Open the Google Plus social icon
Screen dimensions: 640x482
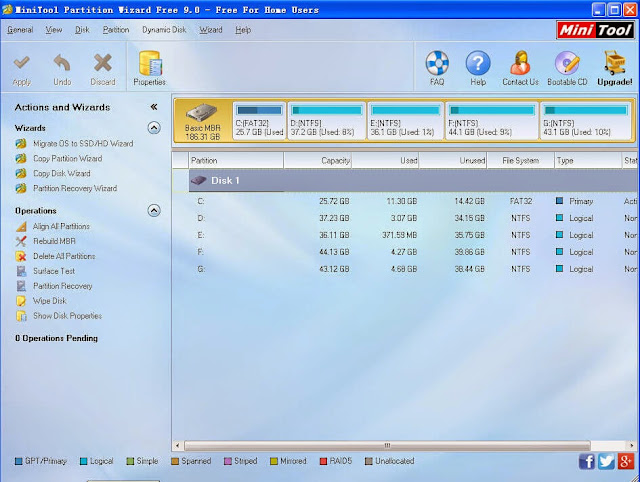(x=626, y=462)
